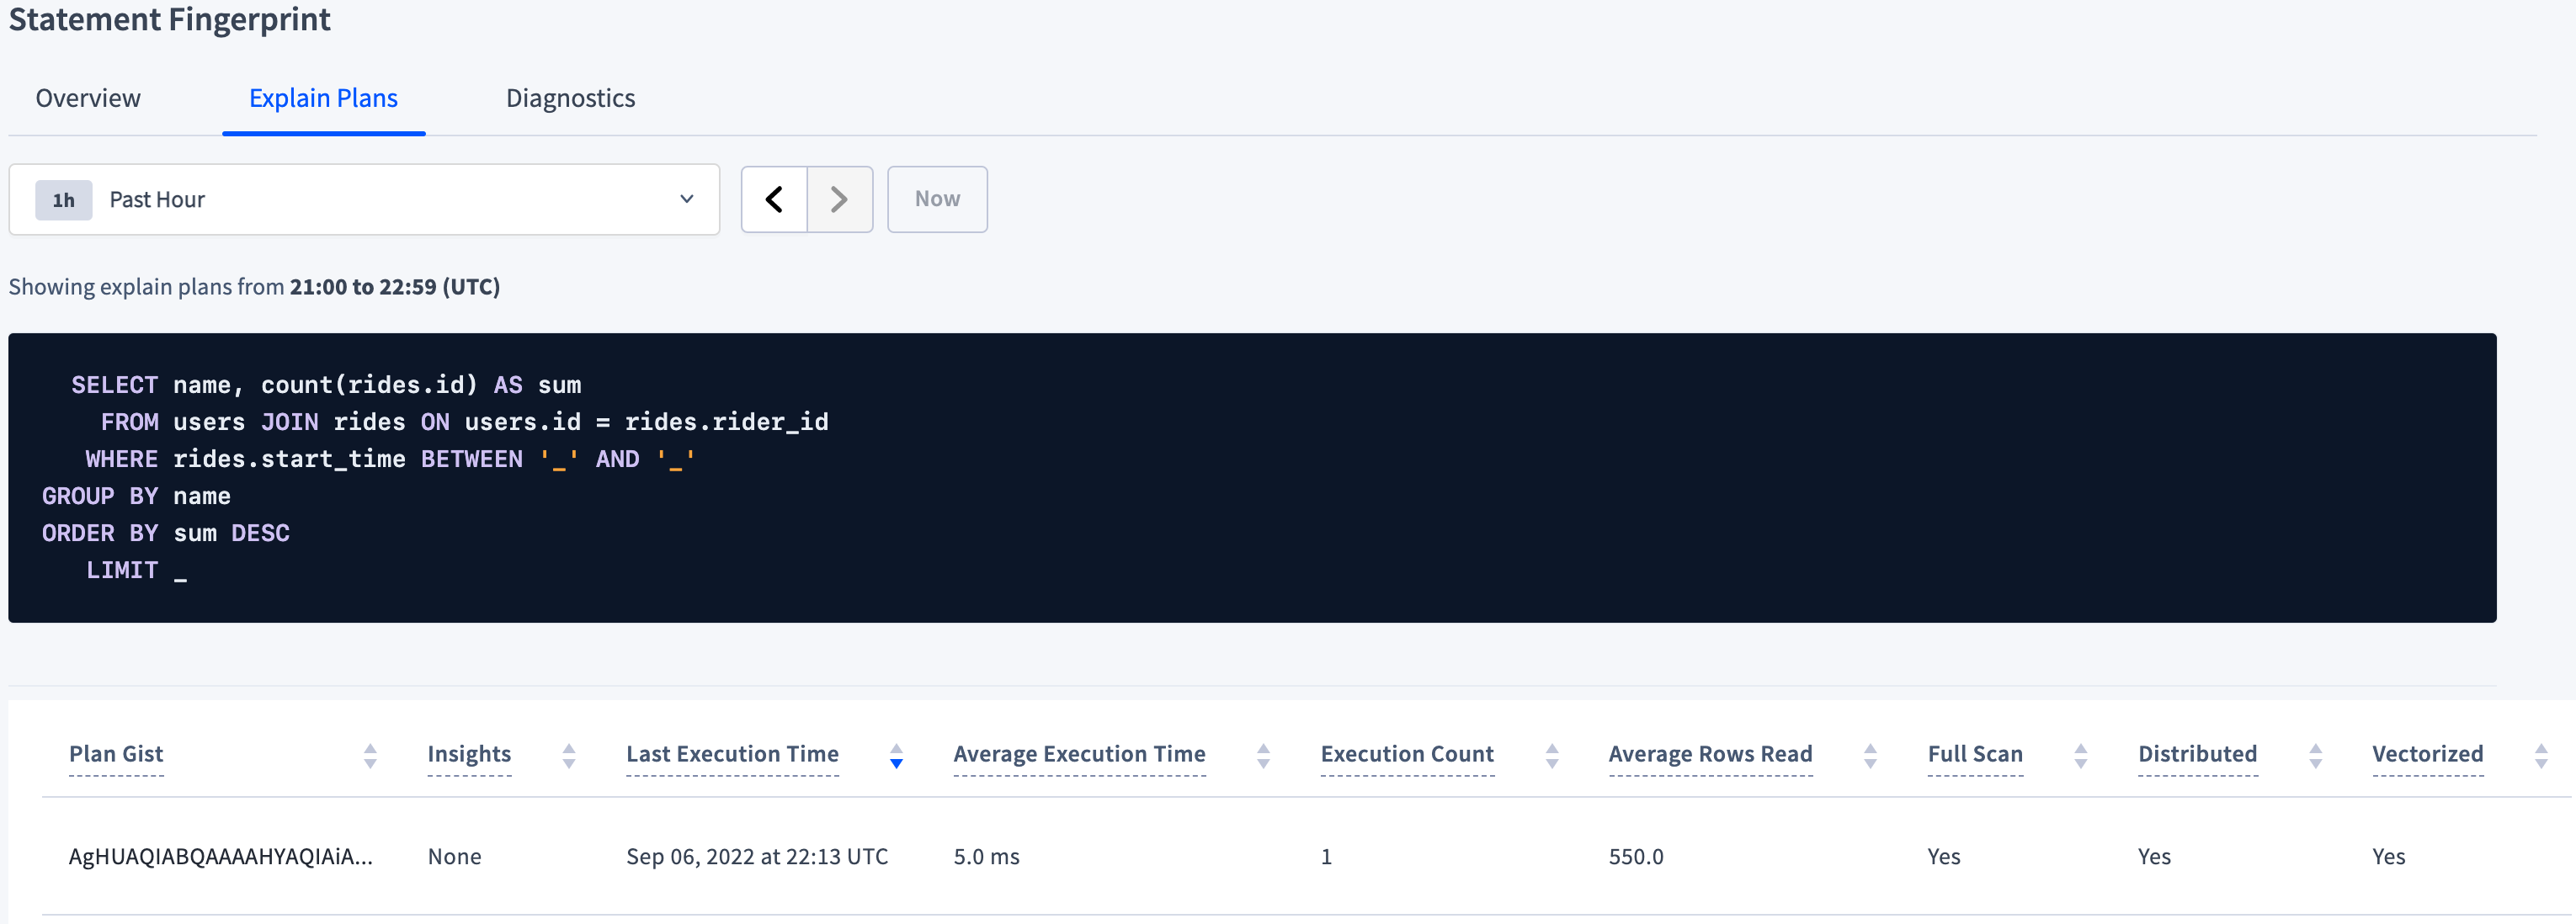The width and height of the screenshot is (2576, 924).
Task: Sort by Full Scan column arrows
Action: tap(2081, 756)
